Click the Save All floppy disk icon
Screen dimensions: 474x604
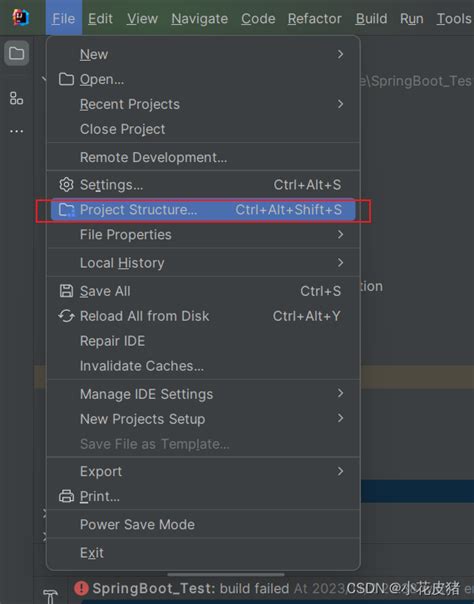coord(66,291)
